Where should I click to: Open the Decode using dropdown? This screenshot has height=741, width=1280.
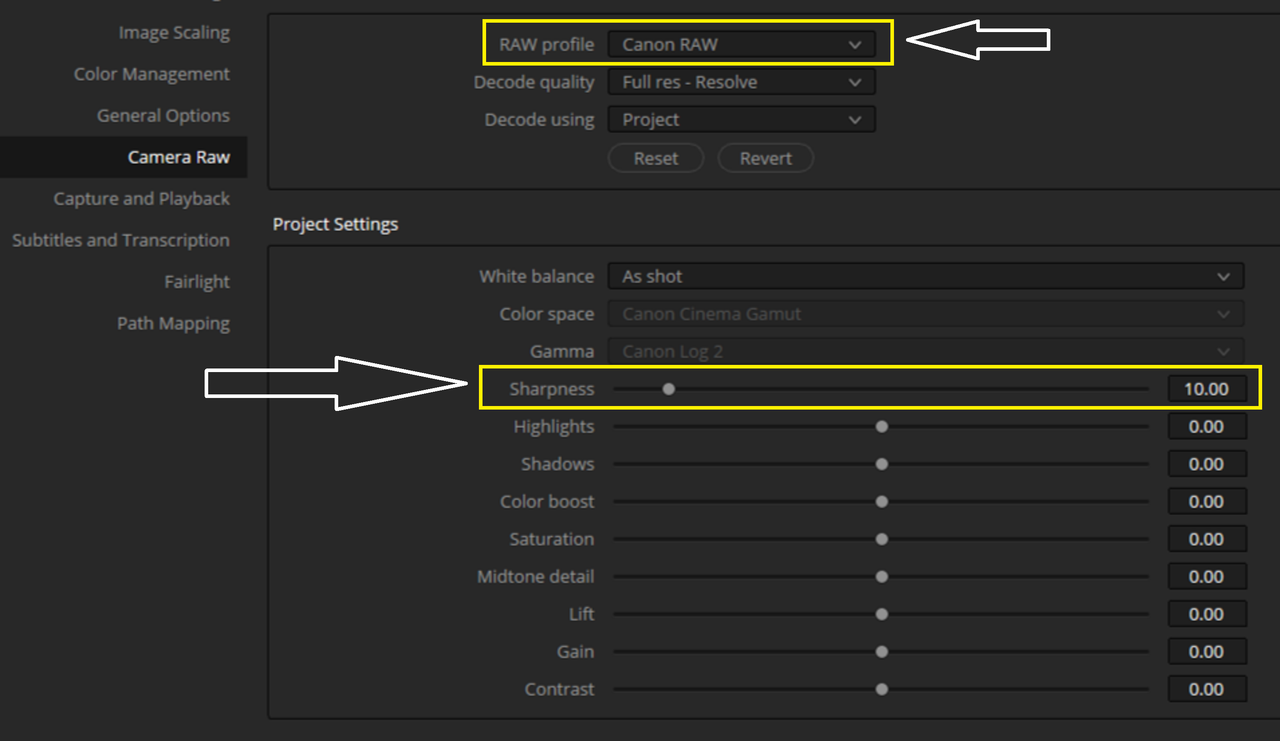coord(741,119)
